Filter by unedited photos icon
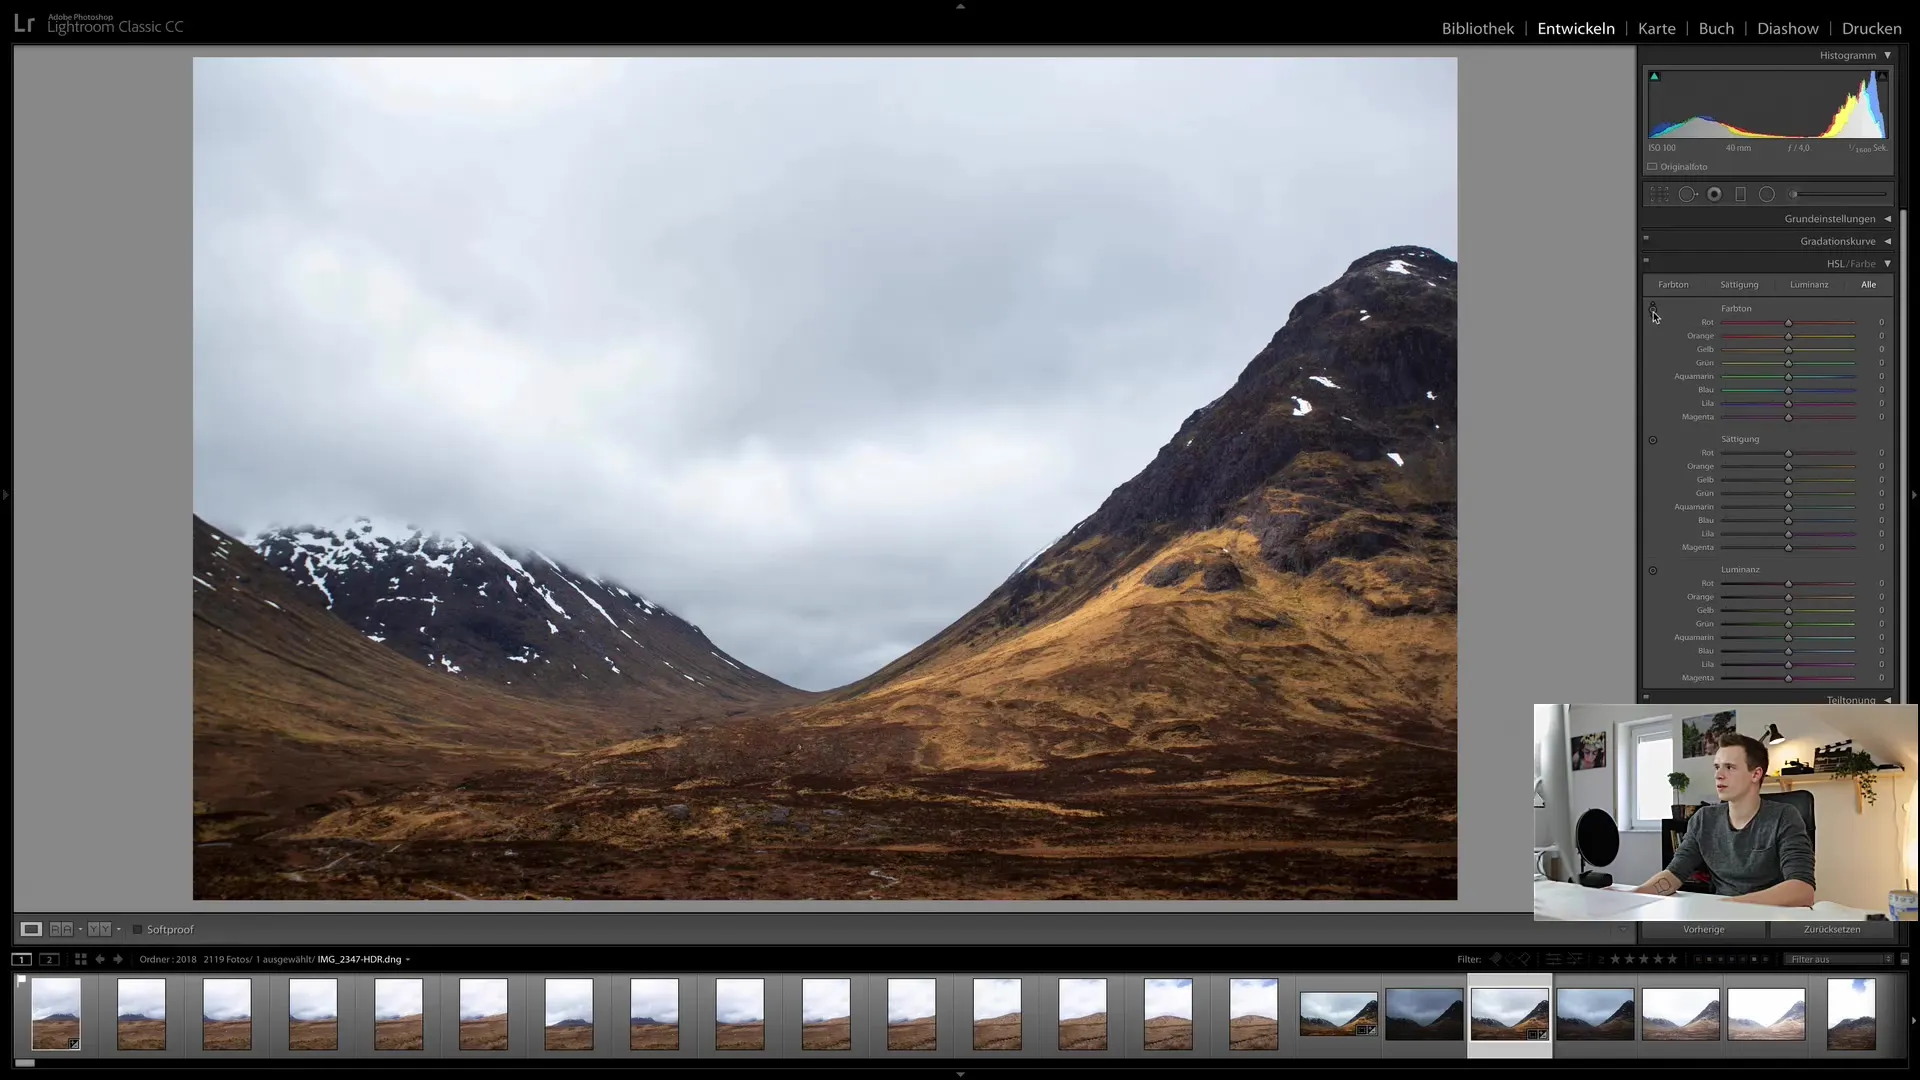The image size is (1920, 1080). coord(1575,959)
